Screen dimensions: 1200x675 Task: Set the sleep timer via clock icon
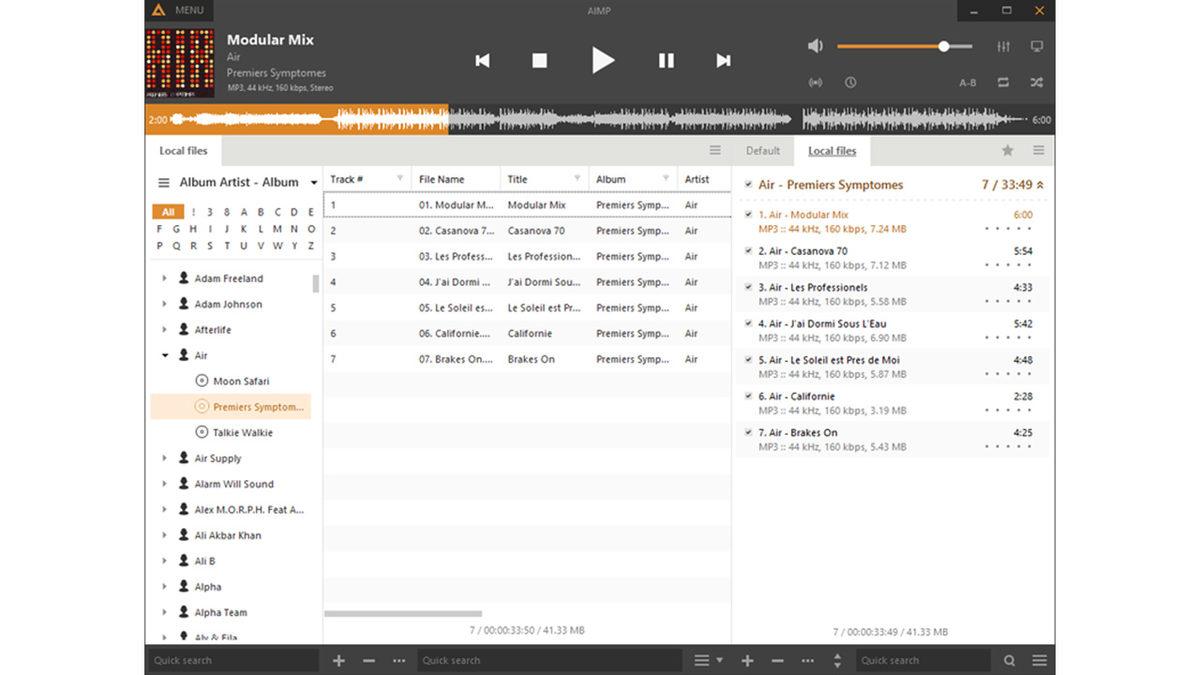[850, 82]
